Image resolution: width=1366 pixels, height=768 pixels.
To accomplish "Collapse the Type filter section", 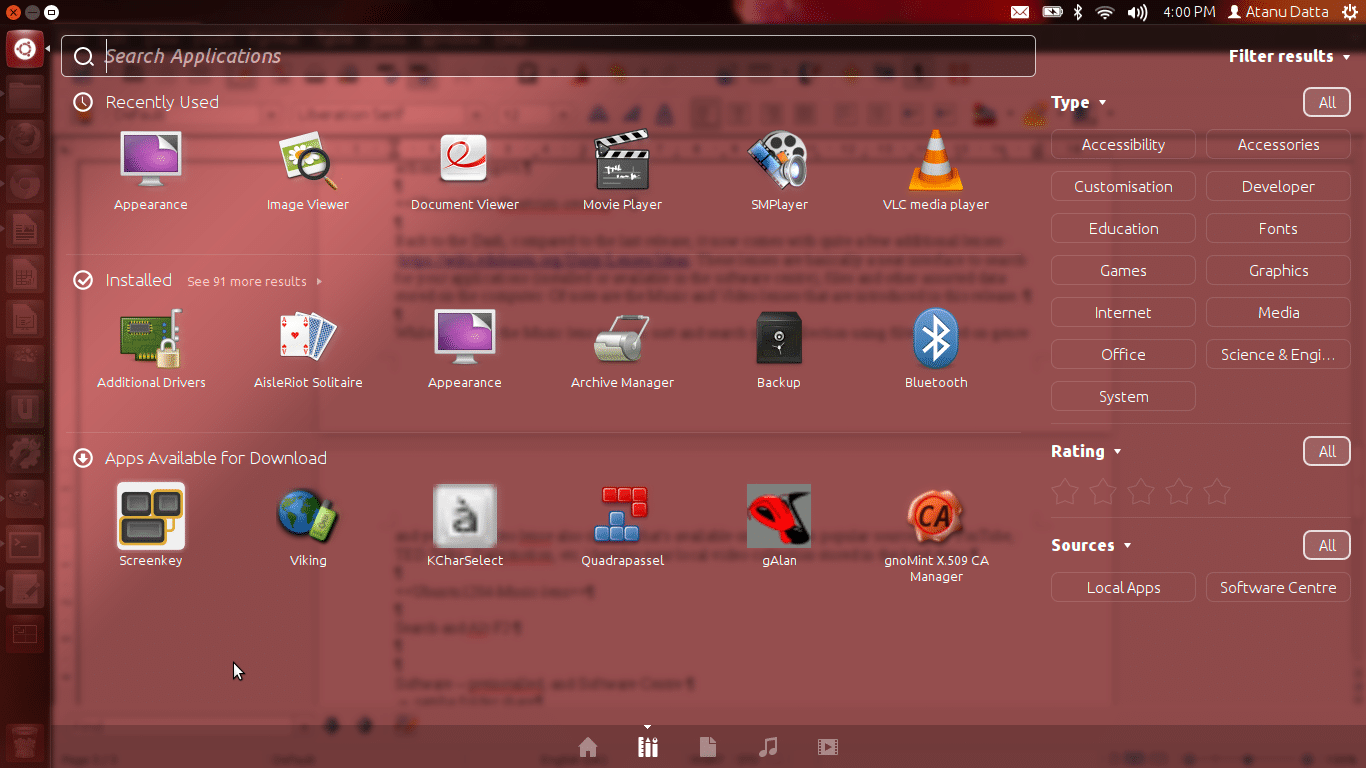I will click(x=1078, y=103).
